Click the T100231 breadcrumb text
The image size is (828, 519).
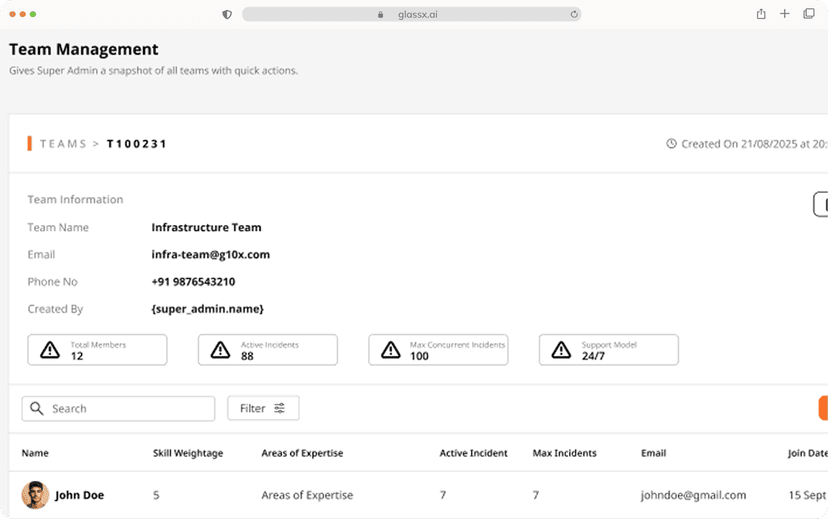(x=136, y=144)
